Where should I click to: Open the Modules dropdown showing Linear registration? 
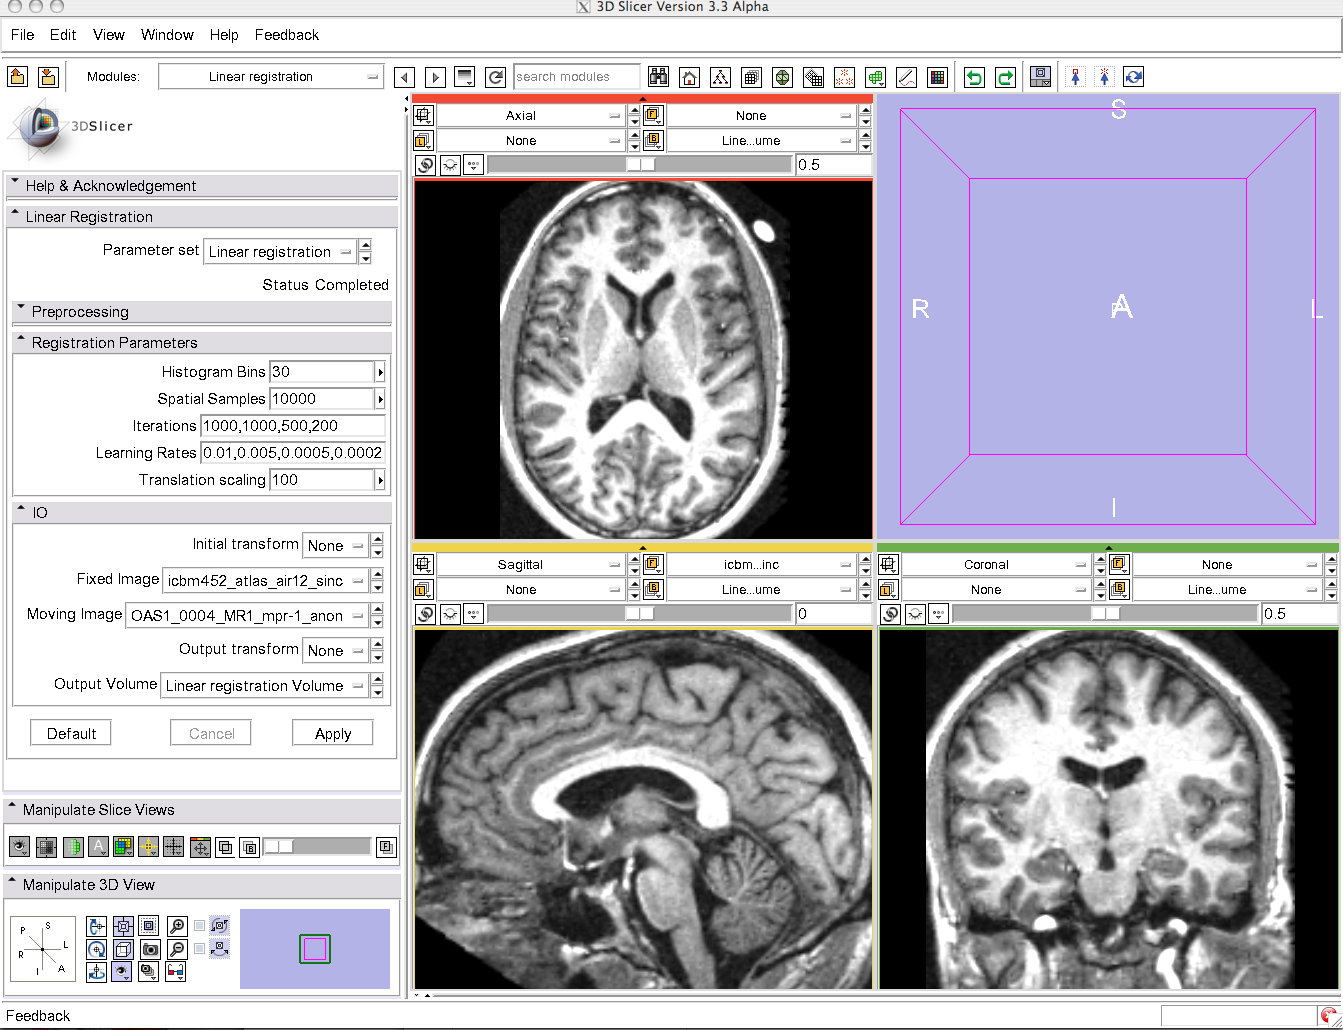pyautogui.click(x=271, y=77)
